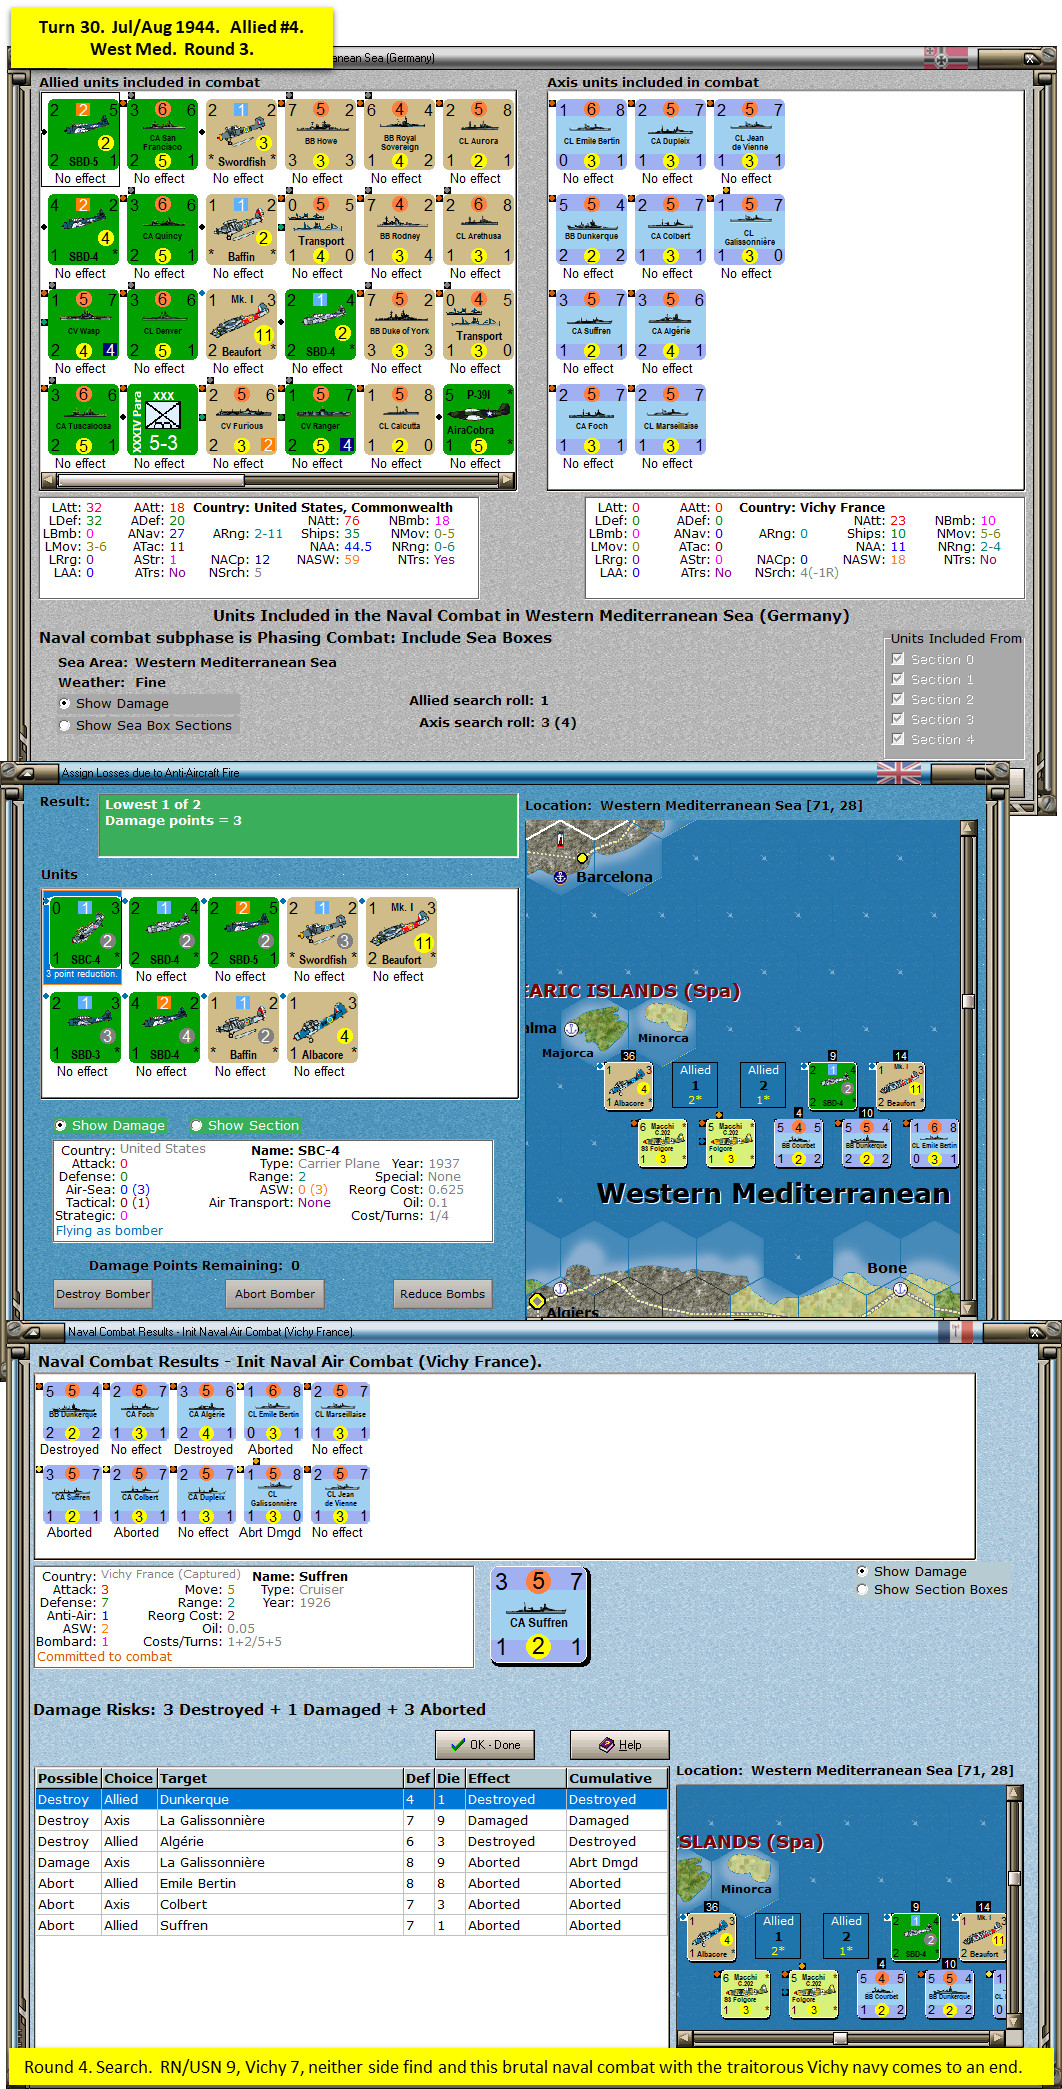The width and height of the screenshot is (1062, 2089).
Task: Click Barcelona port anchor symbol on map
Action: (560, 877)
